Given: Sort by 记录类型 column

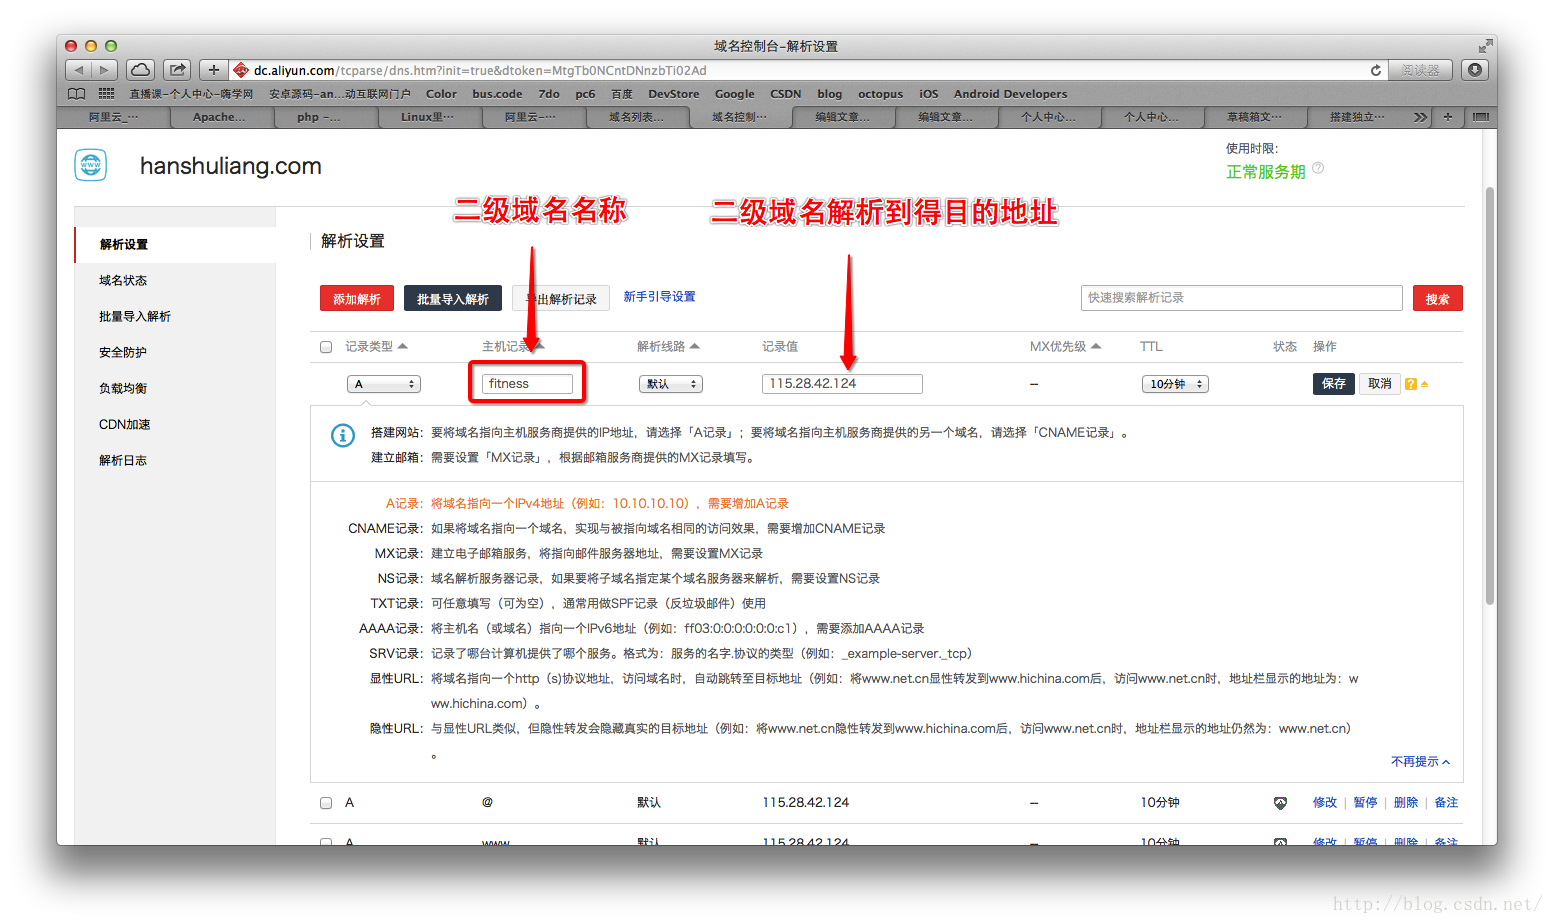Looking at the screenshot, I should [376, 347].
